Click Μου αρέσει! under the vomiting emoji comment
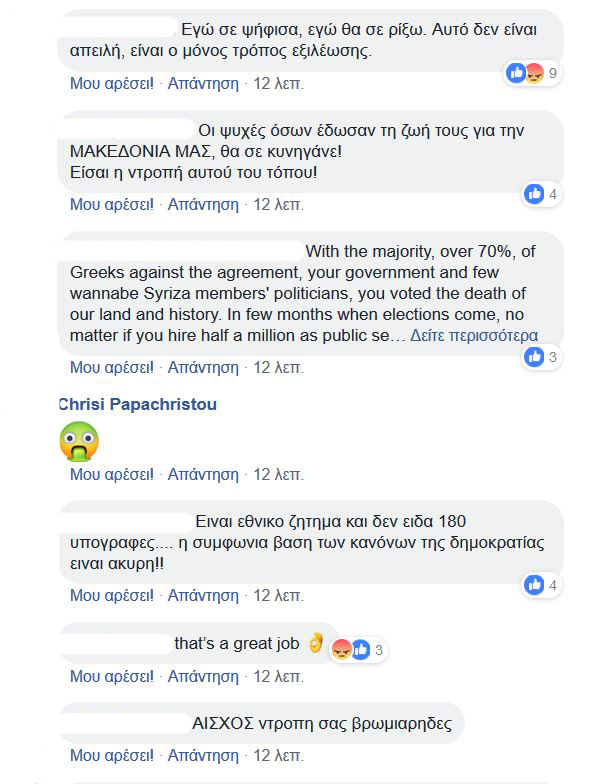 [112, 474]
